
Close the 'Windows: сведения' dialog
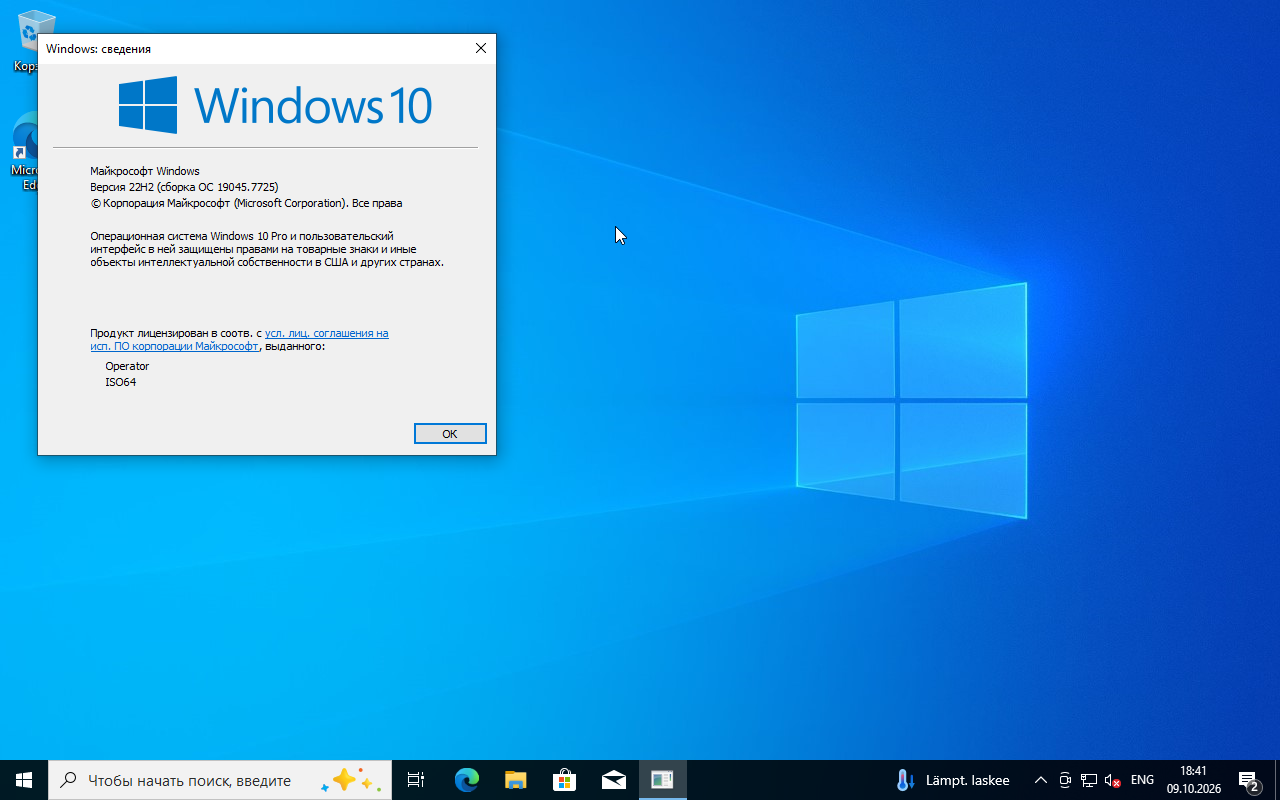point(481,48)
